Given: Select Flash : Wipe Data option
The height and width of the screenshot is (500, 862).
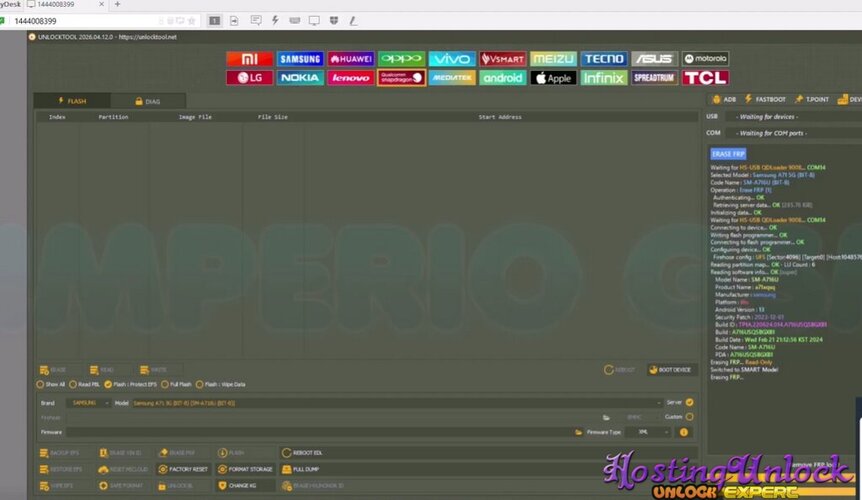Looking at the screenshot, I should (x=220, y=385).
